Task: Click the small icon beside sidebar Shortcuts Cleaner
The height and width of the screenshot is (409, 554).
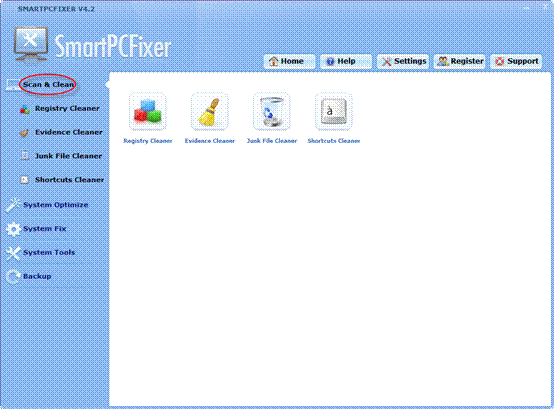Action: 24,180
